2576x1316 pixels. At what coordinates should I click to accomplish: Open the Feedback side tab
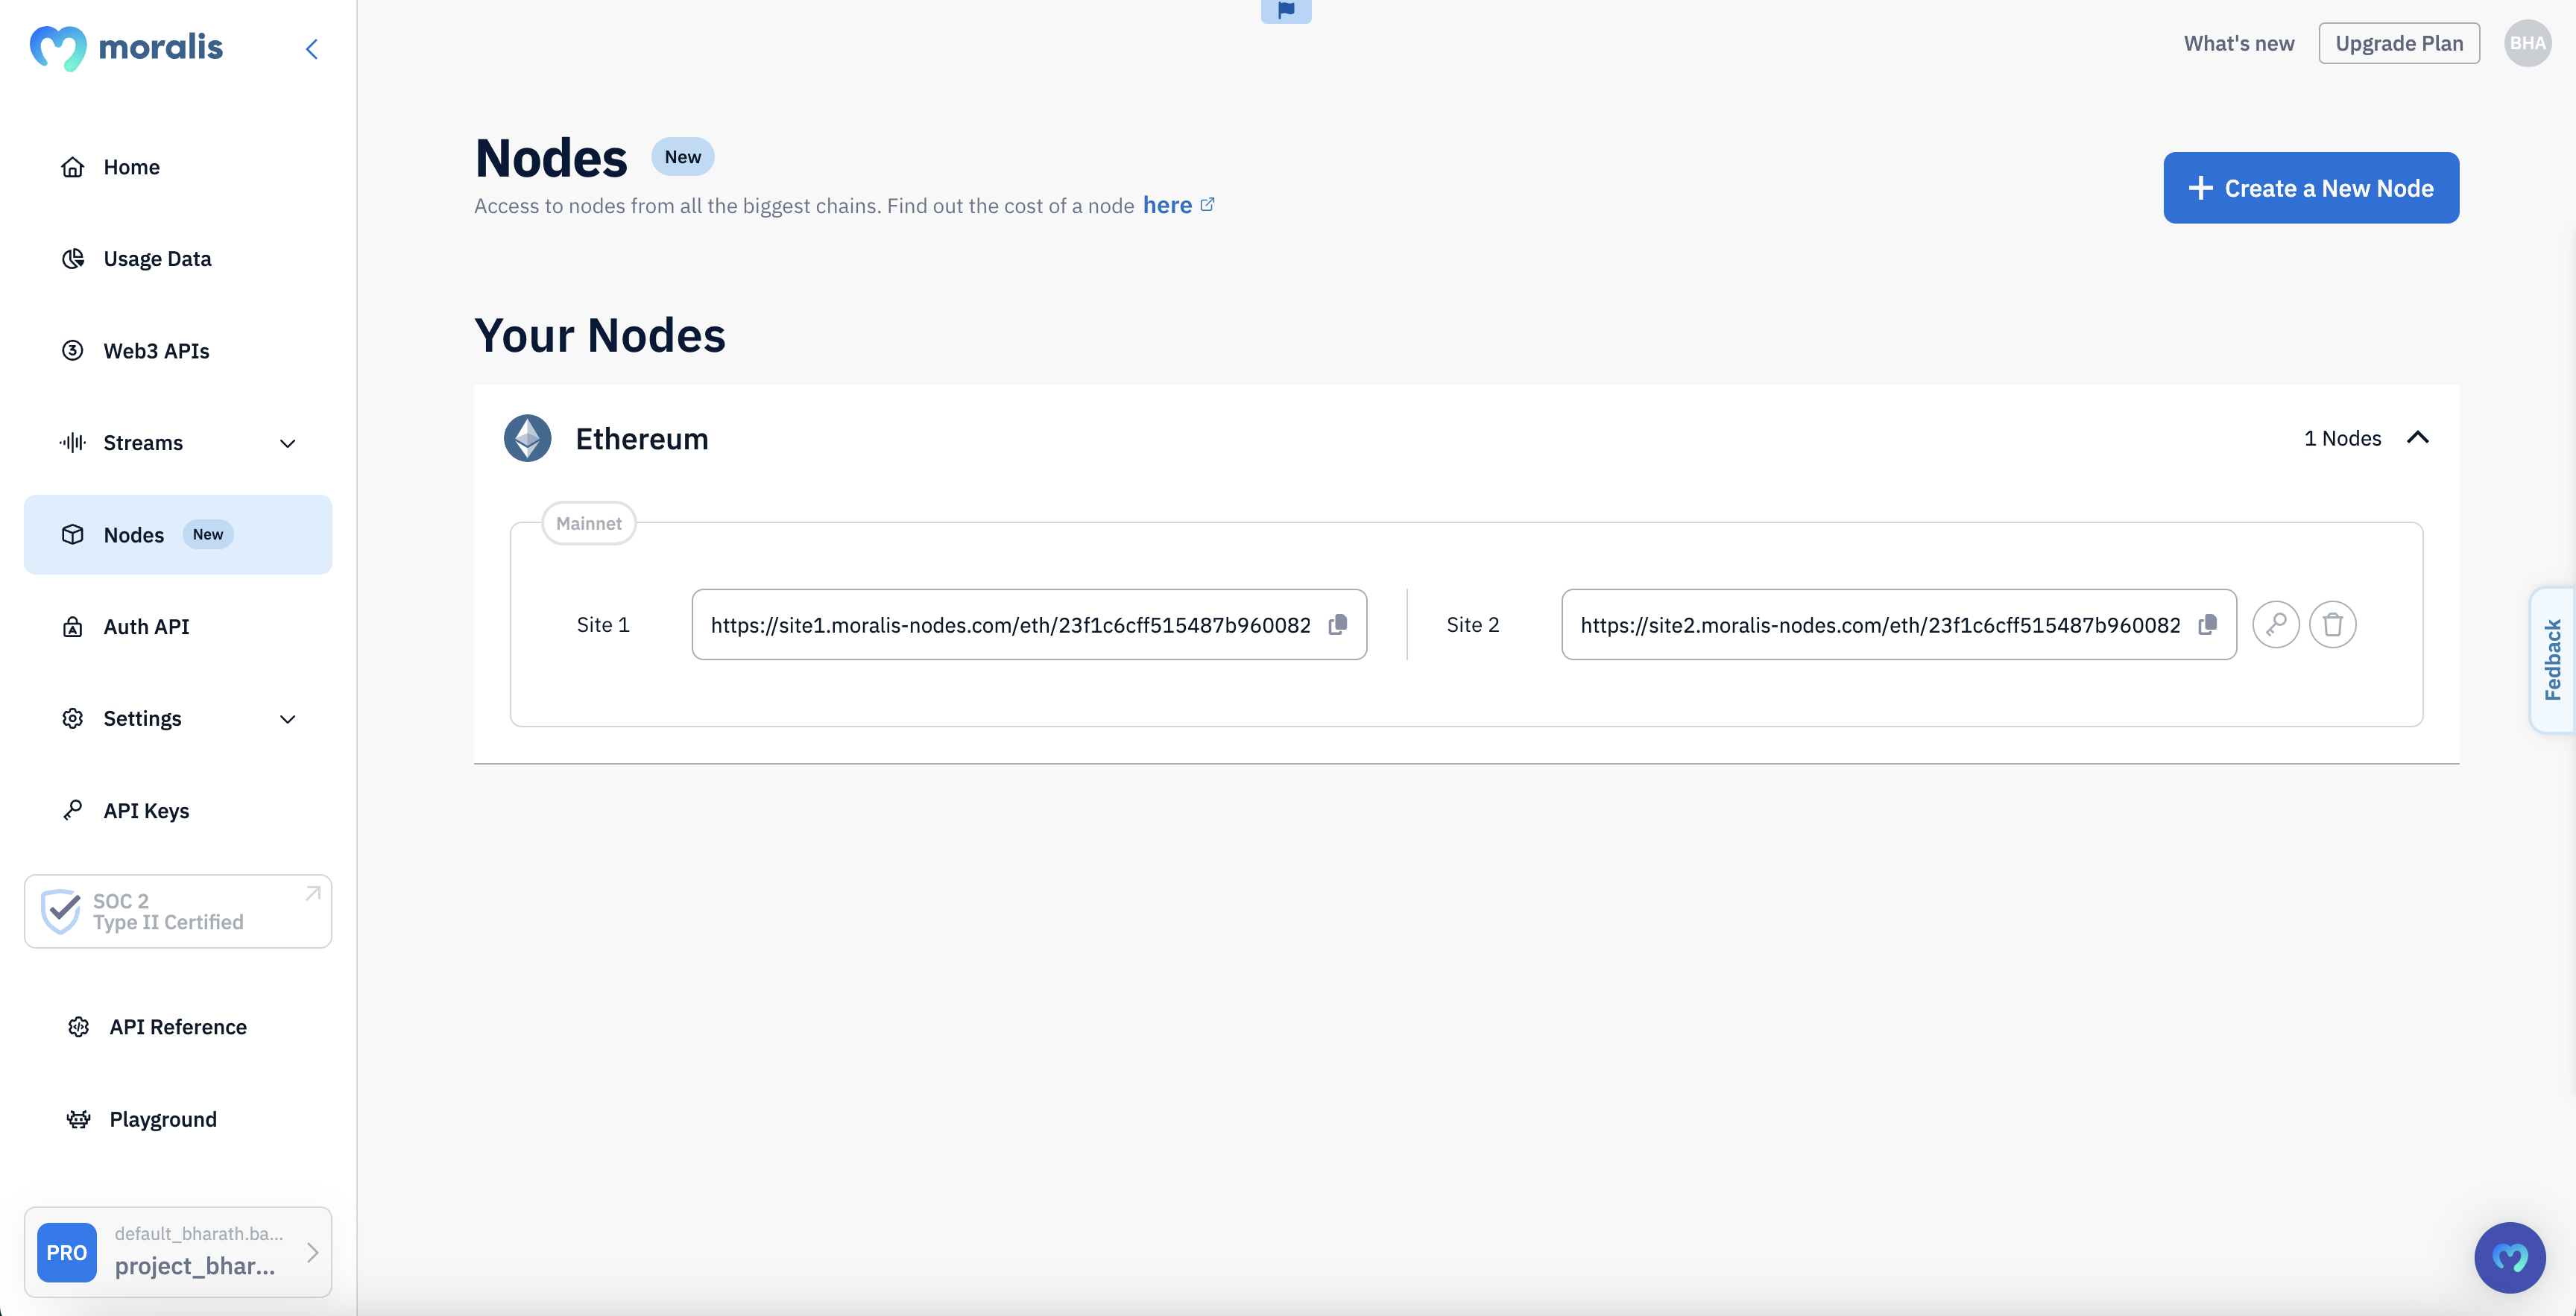(x=2552, y=660)
